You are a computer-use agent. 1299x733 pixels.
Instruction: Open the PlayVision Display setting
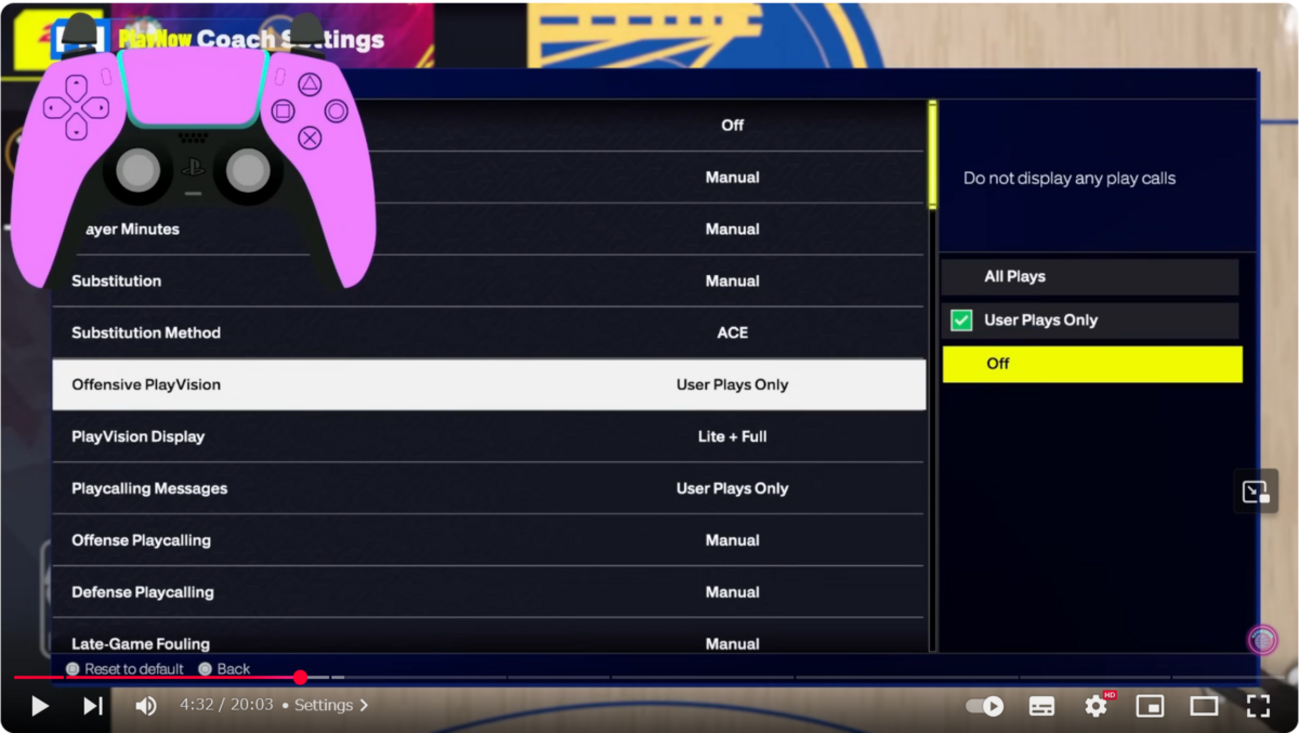[489, 437]
